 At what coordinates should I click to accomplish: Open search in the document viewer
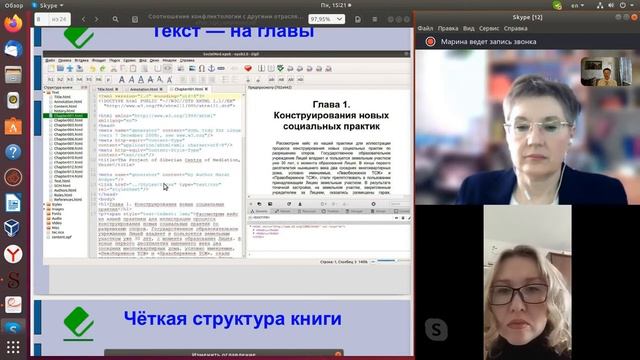point(116,19)
